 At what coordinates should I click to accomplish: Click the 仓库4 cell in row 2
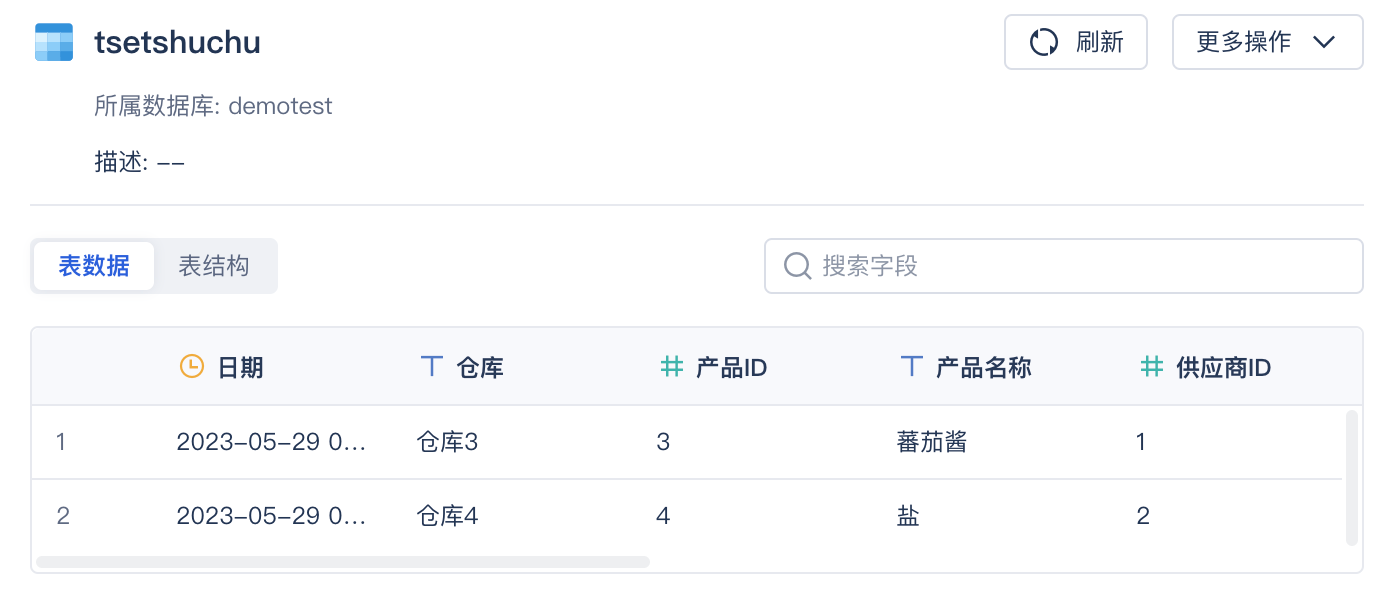(447, 516)
